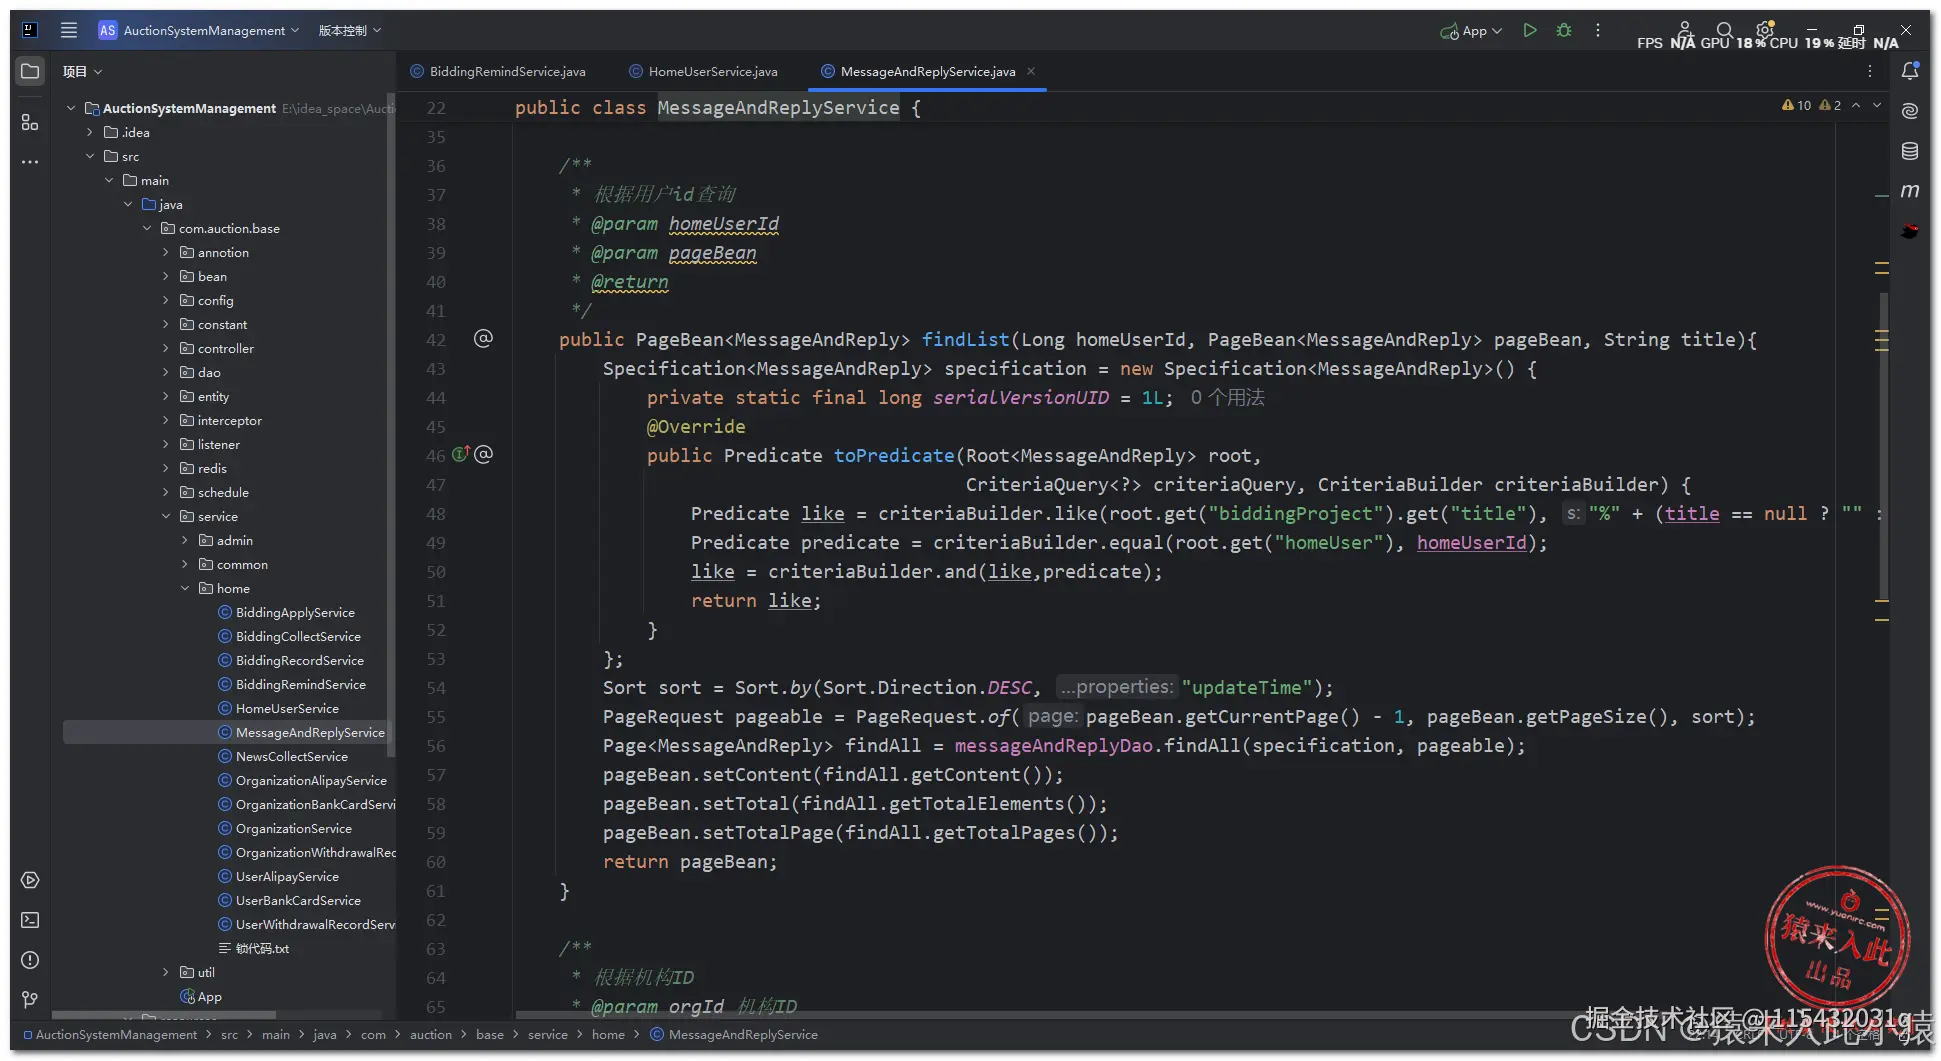This screenshot has width=1941, height=1061.
Task: Switch to HomeUserService.java tab
Action: click(704, 71)
